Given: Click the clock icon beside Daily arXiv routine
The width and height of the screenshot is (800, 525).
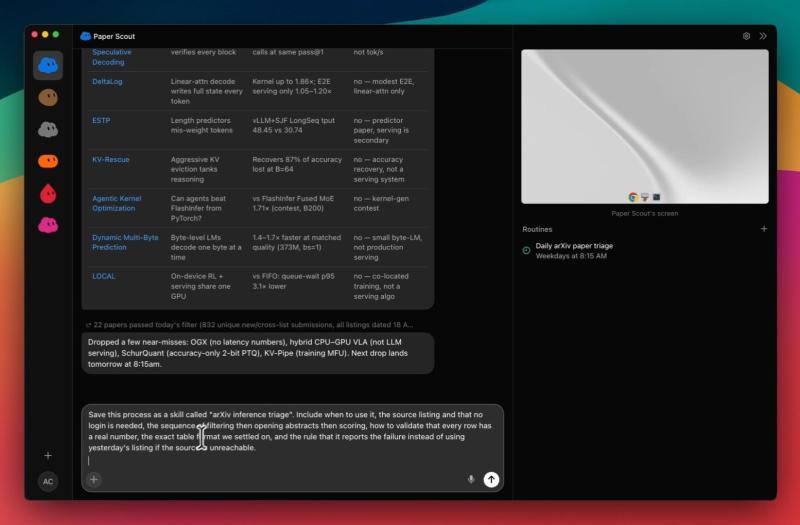Looking at the screenshot, I should (x=527, y=251).
